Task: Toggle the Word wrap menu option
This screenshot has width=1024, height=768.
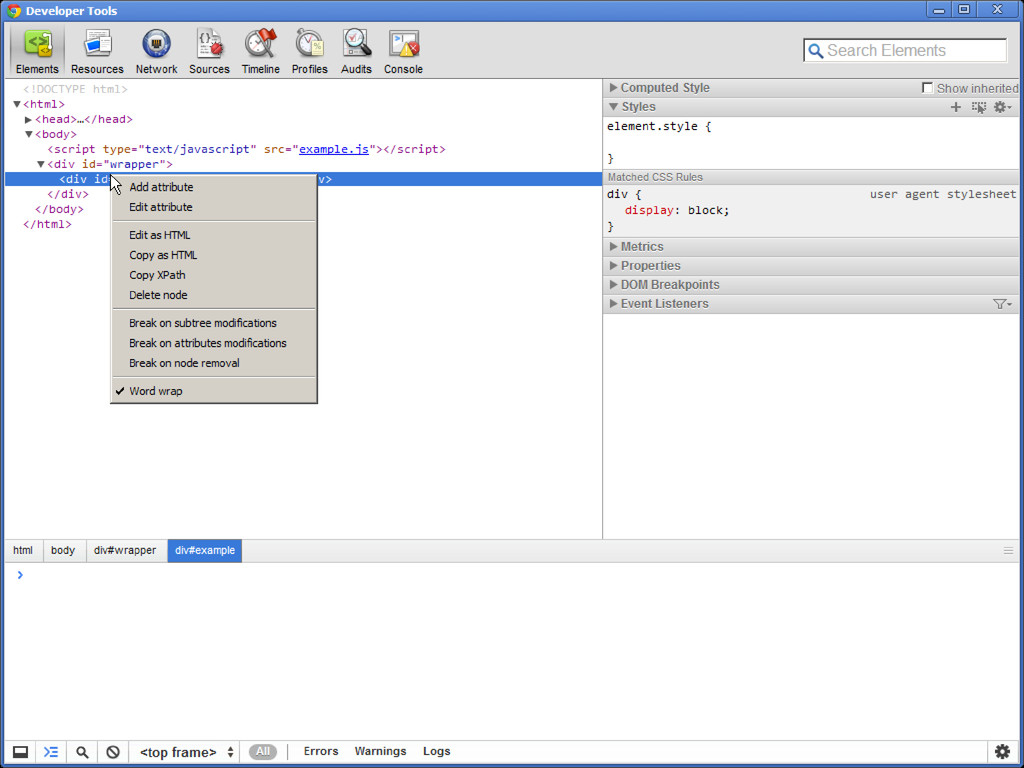Action: (x=214, y=391)
